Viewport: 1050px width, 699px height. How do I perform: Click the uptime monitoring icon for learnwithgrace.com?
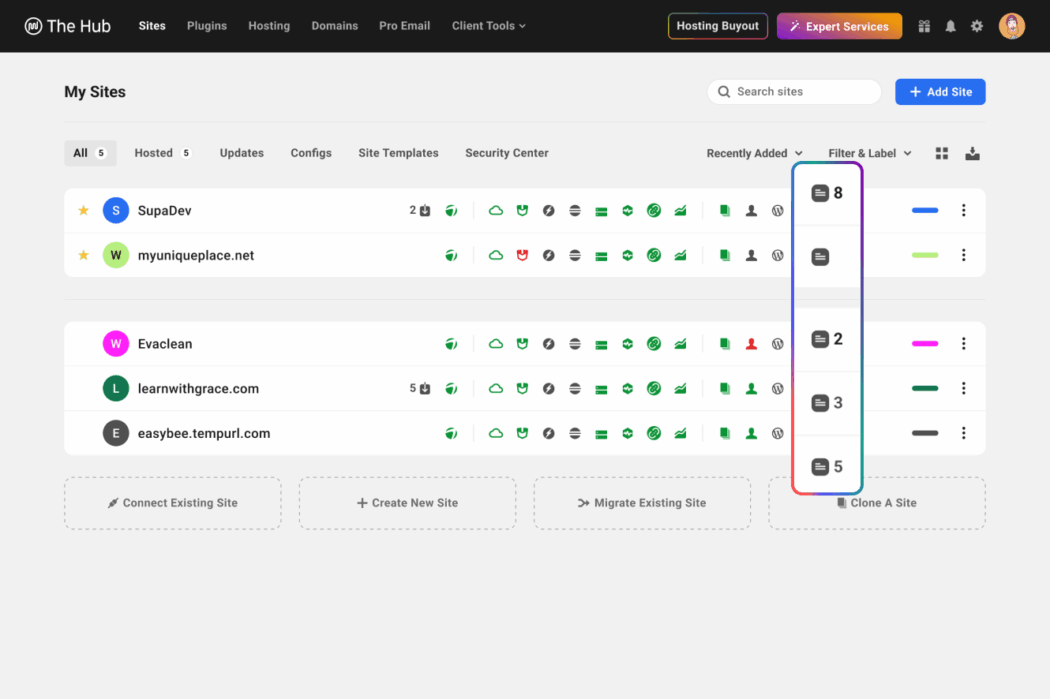[627, 388]
